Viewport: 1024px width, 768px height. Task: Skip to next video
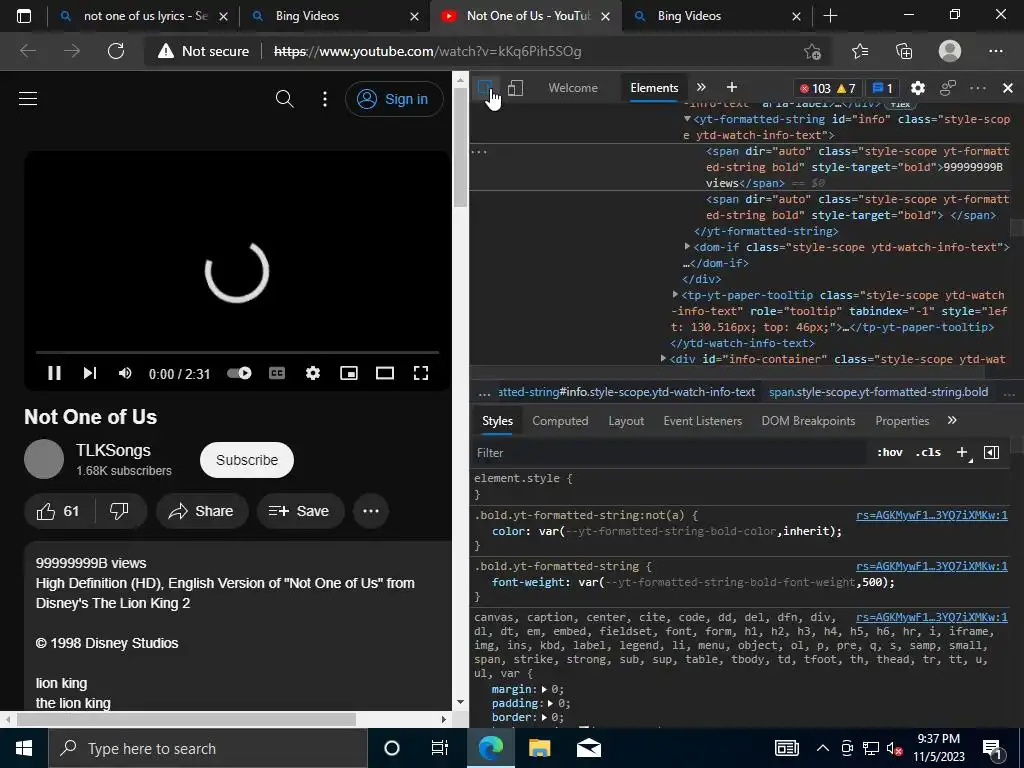[x=89, y=373]
